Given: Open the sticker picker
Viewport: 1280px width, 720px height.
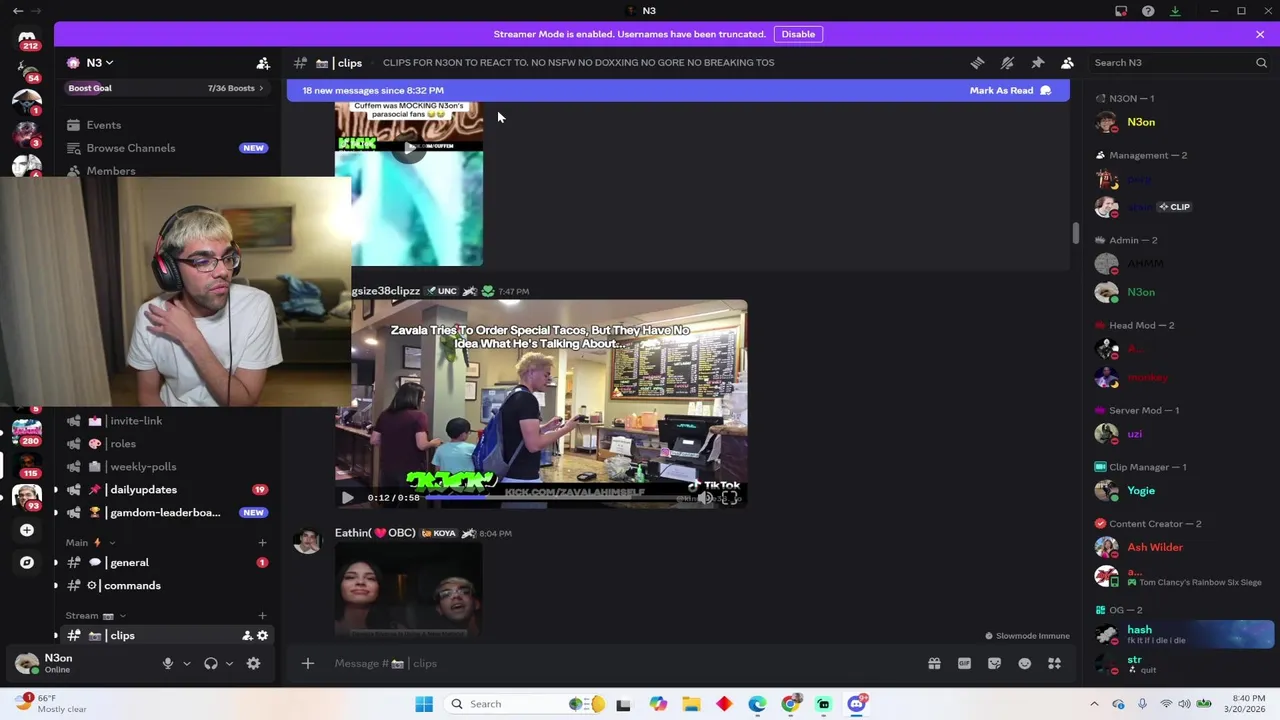Looking at the screenshot, I should click(994, 663).
